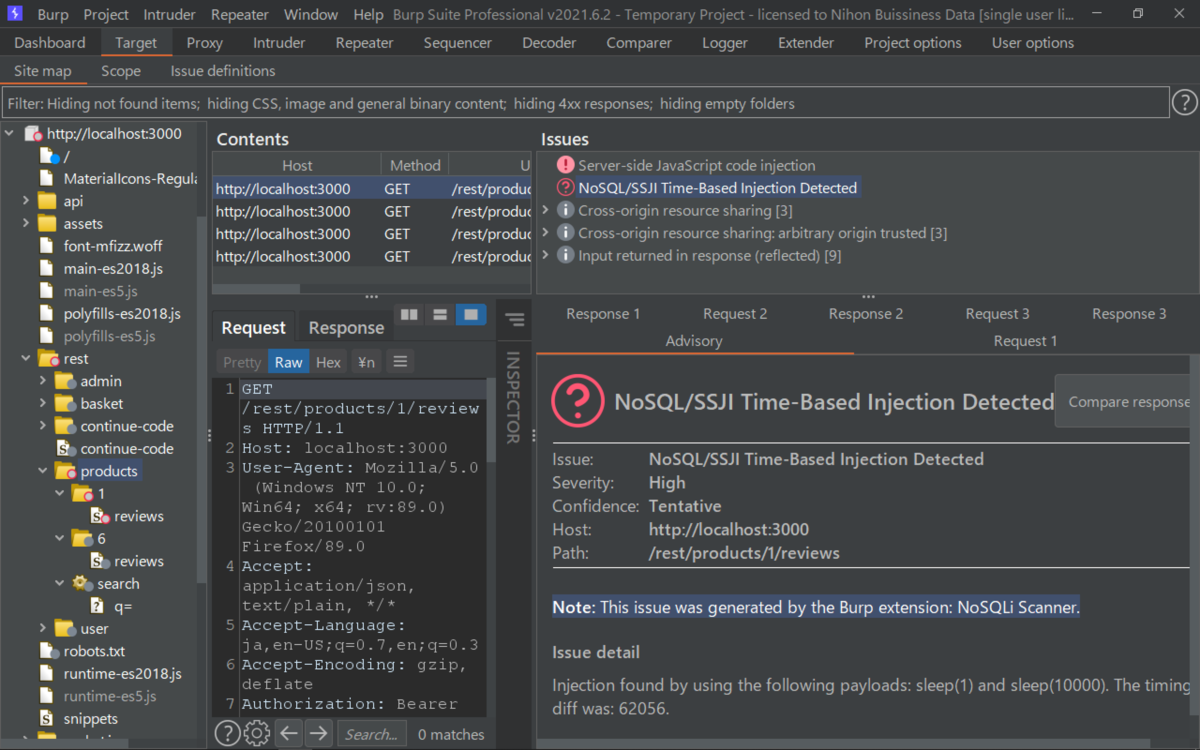
Task: Expand the assets folder
Action: (27, 223)
